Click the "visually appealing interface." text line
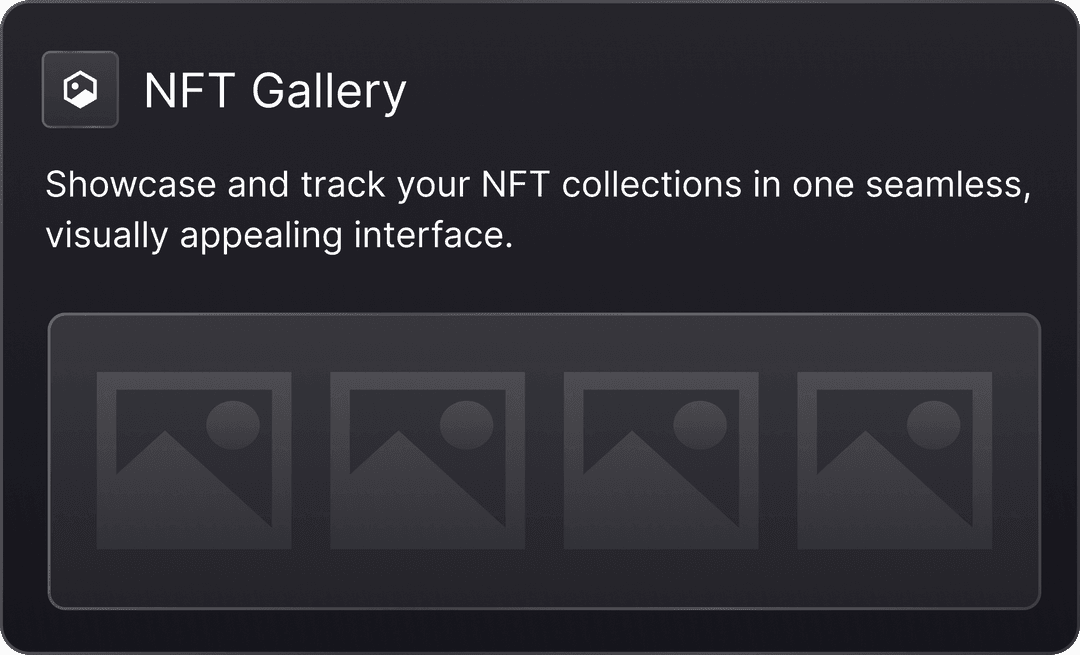1080x655 pixels. [x=278, y=237]
